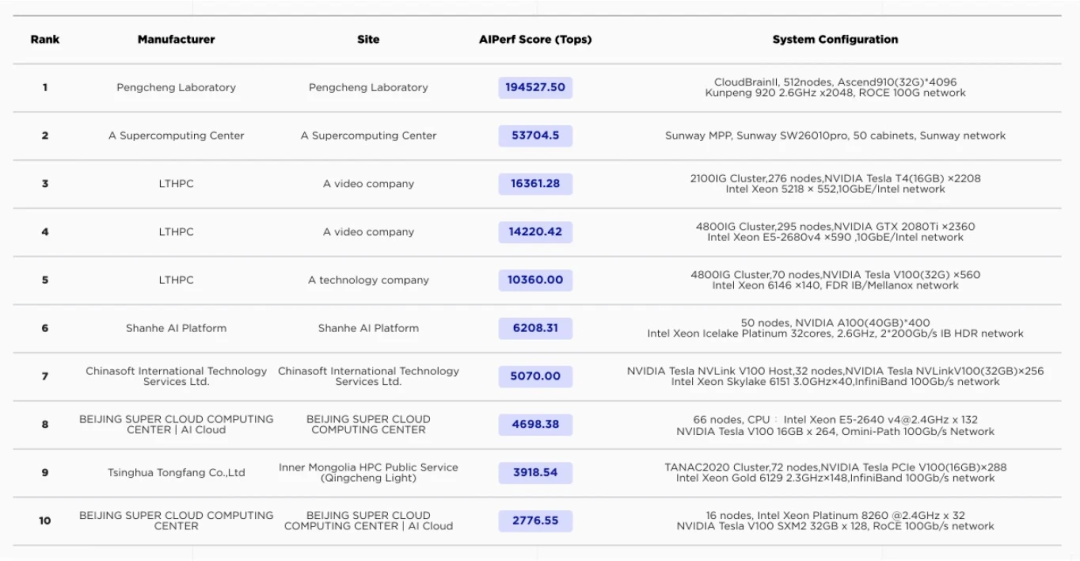Click A Supercomputing Center manufacturer cell
The height and width of the screenshot is (561, 1080).
pos(176,136)
